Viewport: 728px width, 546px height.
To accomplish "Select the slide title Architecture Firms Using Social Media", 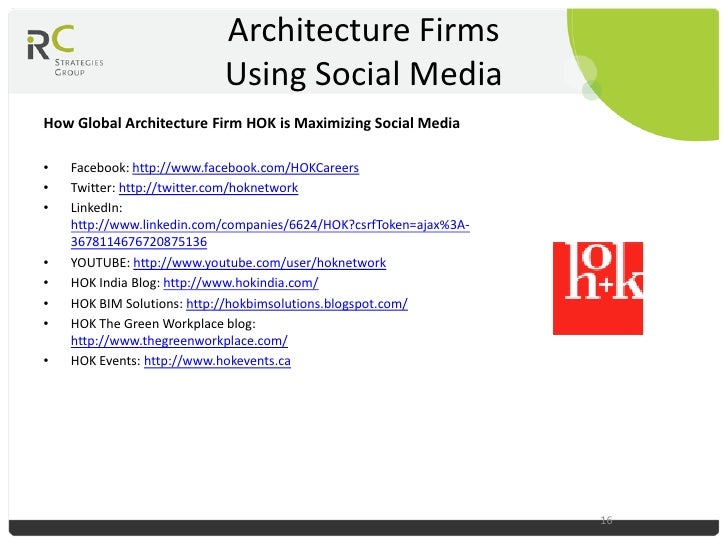I will pyautogui.click(x=364, y=52).
